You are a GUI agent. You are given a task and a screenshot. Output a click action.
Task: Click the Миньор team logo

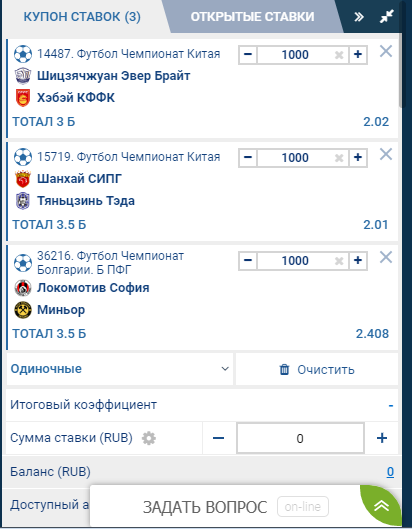[23, 310]
